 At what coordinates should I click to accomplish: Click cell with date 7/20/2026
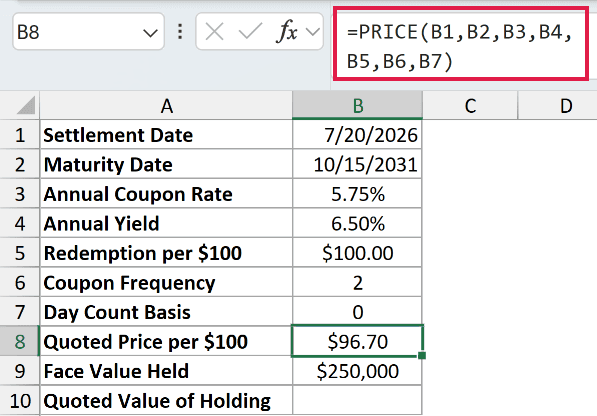pos(358,135)
